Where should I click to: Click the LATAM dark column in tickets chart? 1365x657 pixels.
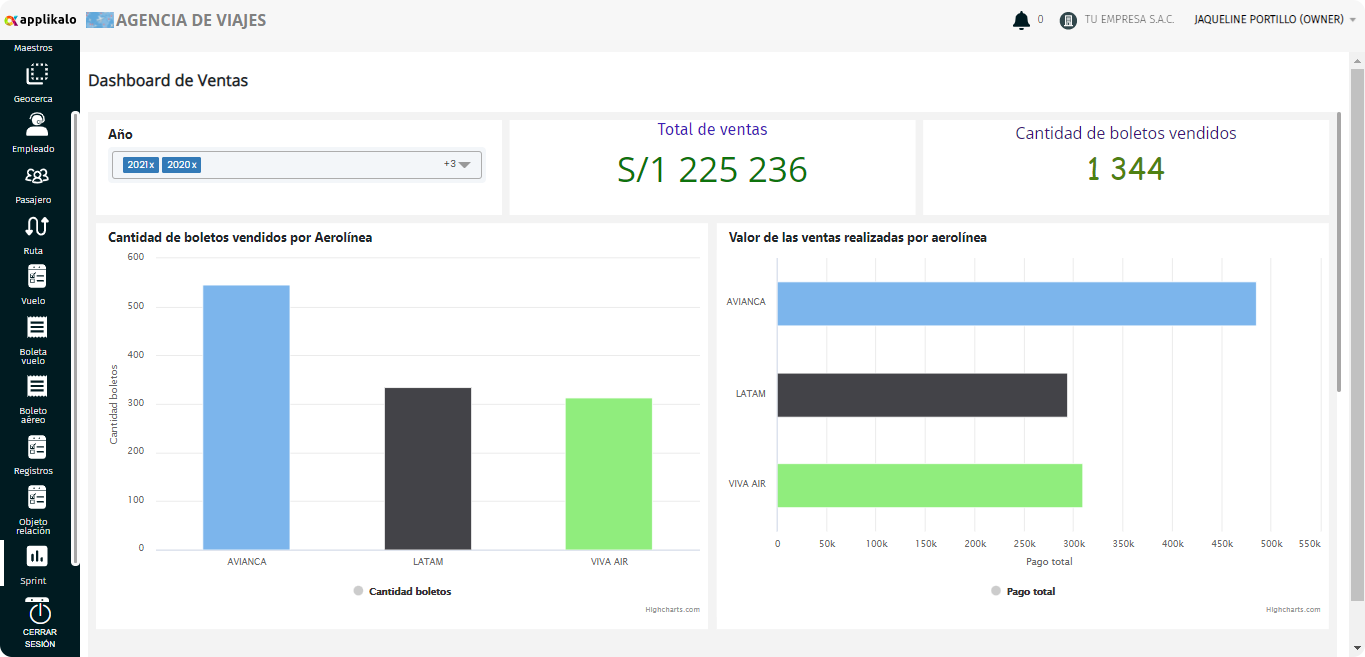coord(428,468)
